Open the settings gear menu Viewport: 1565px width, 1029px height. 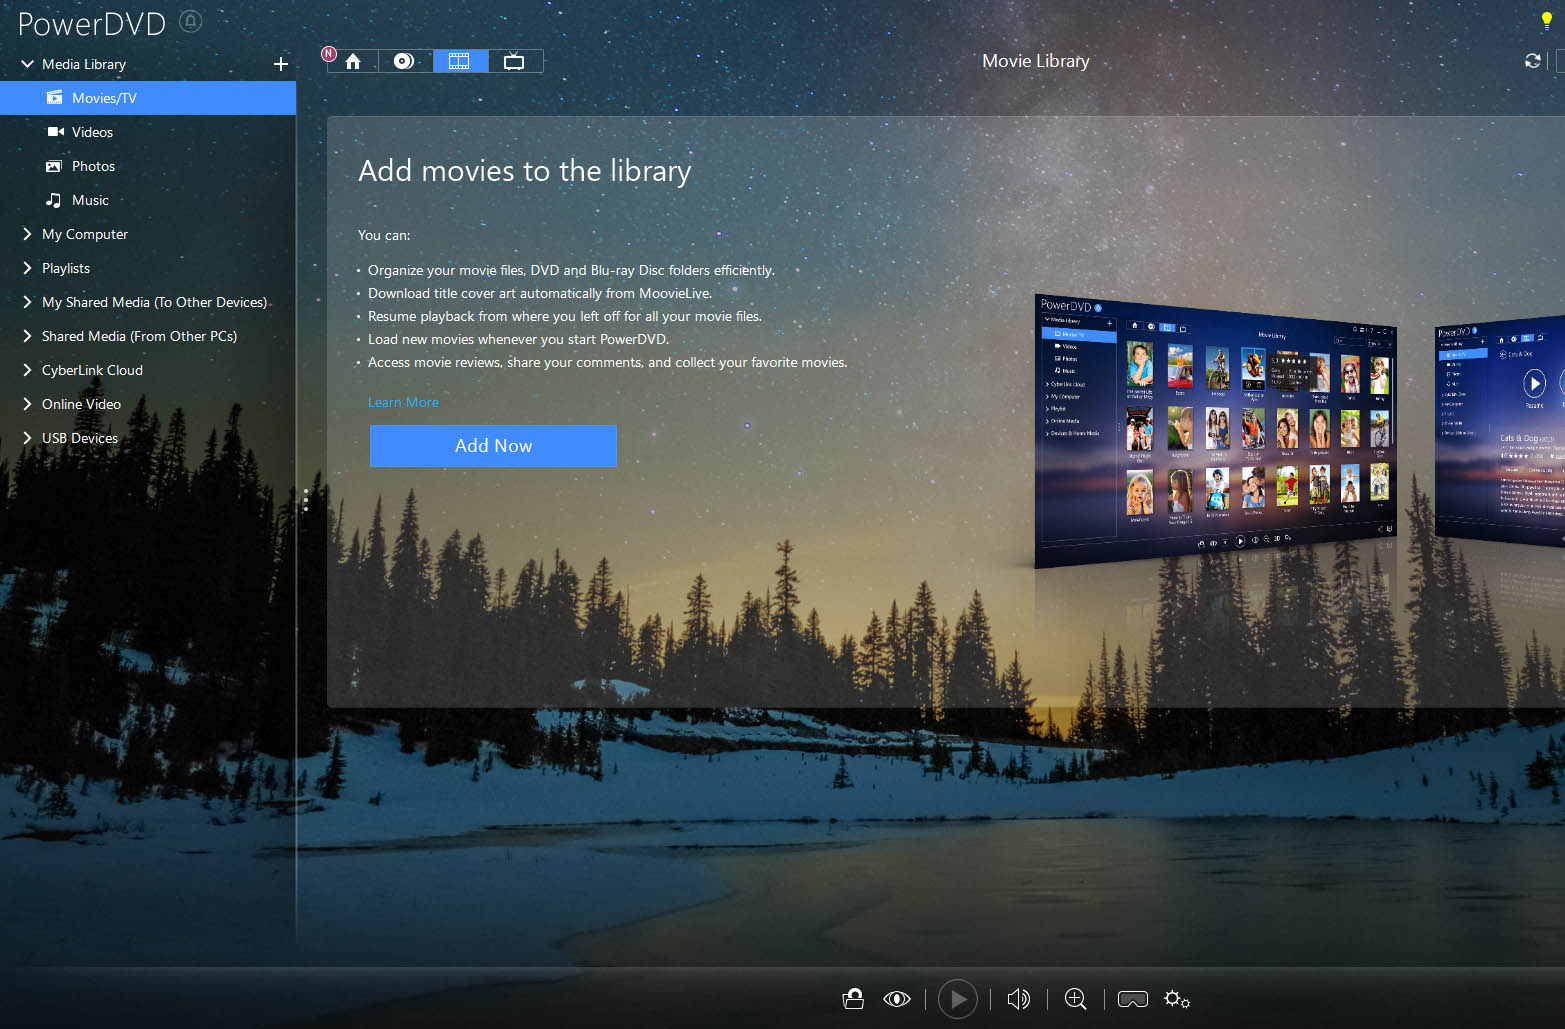pos(1177,999)
